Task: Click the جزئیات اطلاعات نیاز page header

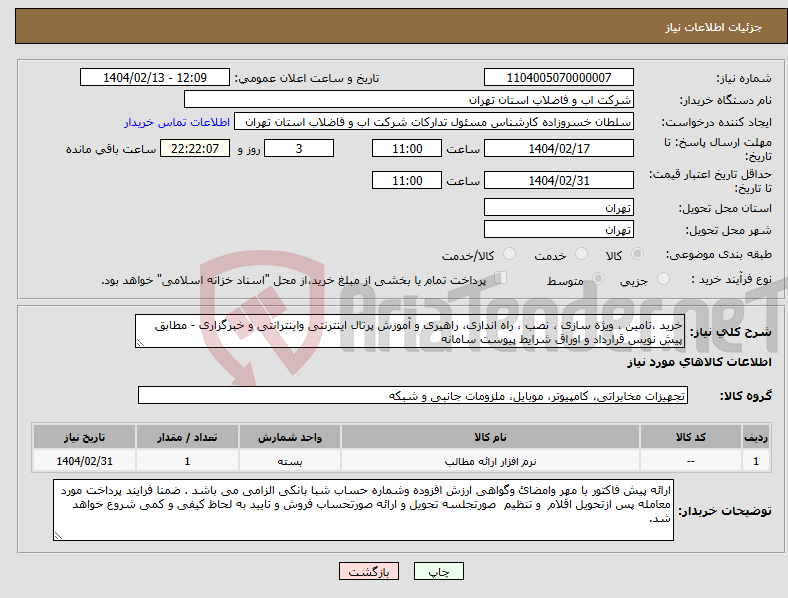Action: pos(714,27)
